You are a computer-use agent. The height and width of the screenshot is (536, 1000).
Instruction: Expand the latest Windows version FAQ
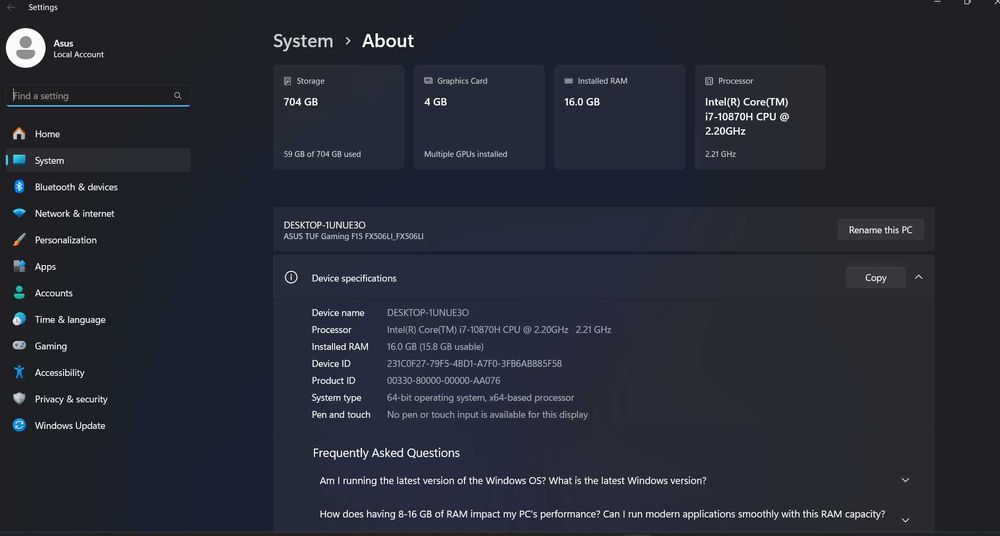pyautogui.click(x=905, y=480)
